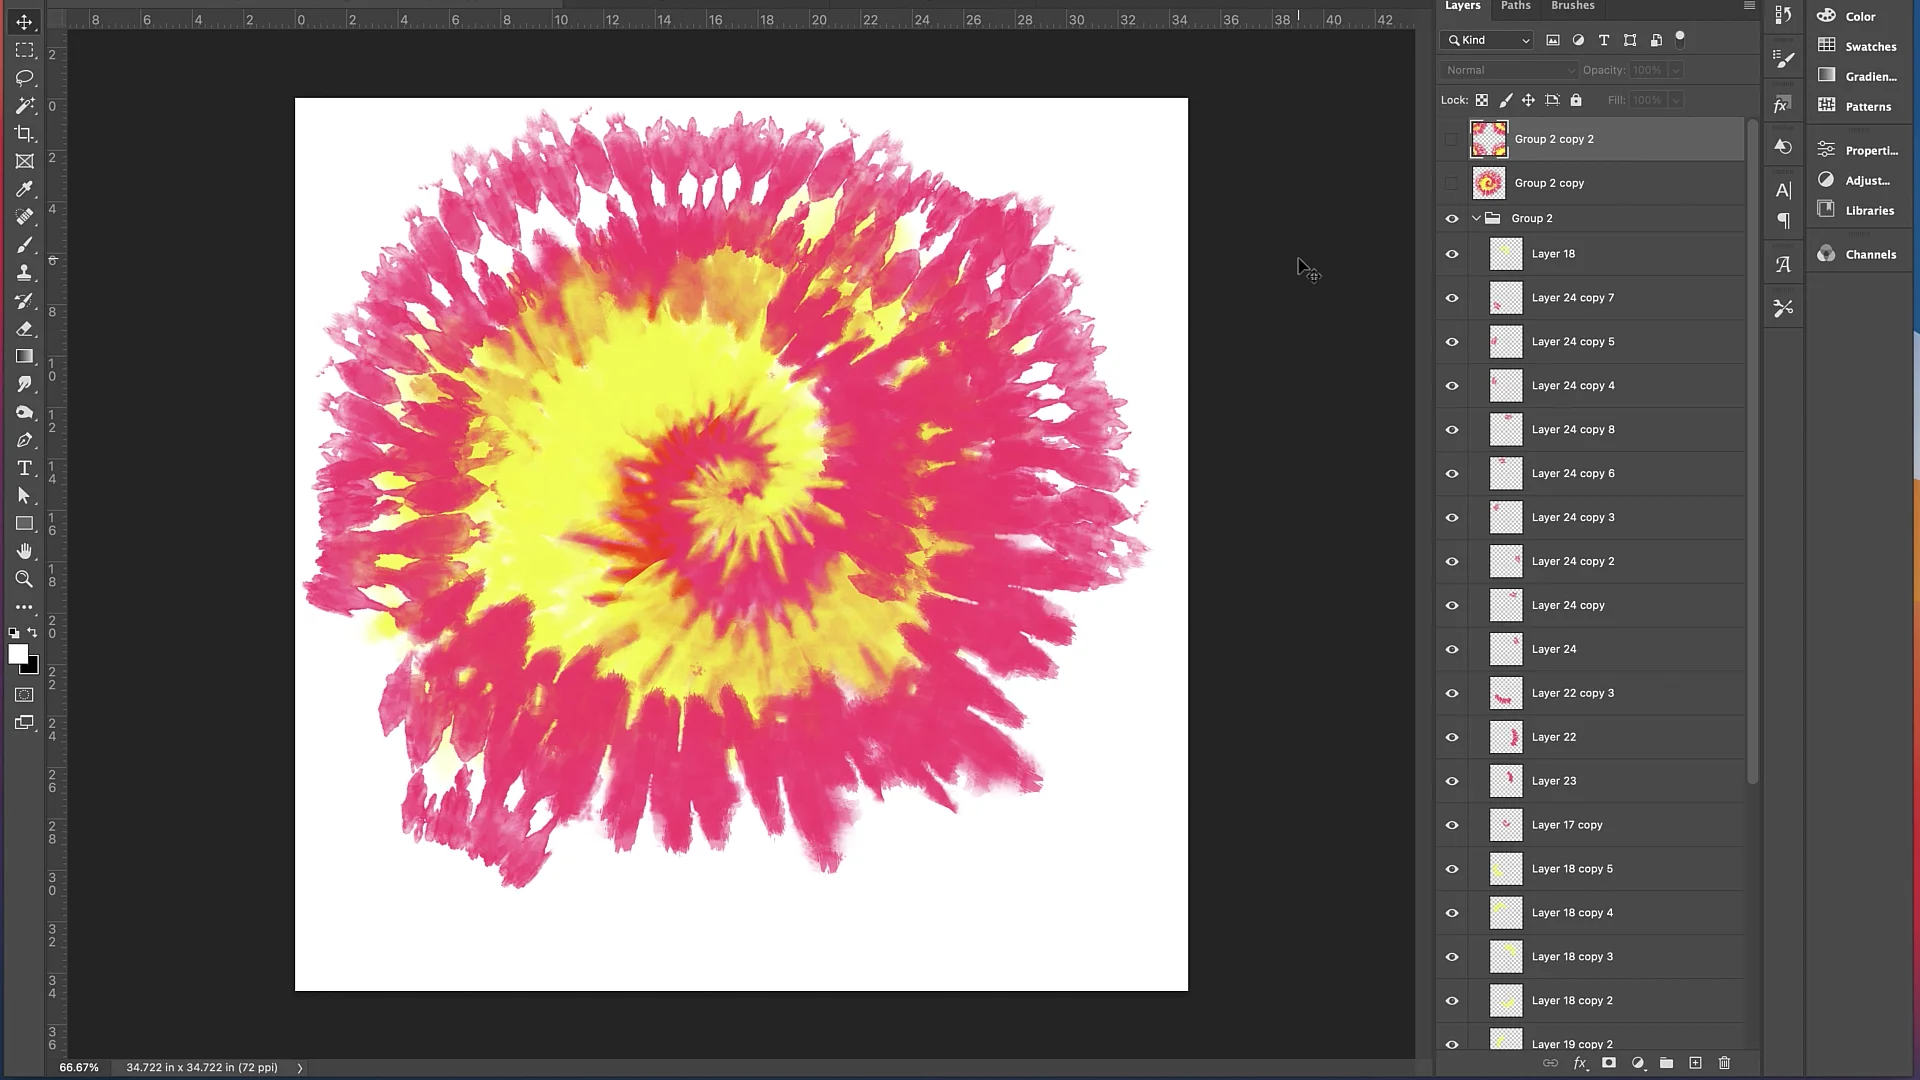Show the Group 2 copy 2 layer

tap(1451, 139)
